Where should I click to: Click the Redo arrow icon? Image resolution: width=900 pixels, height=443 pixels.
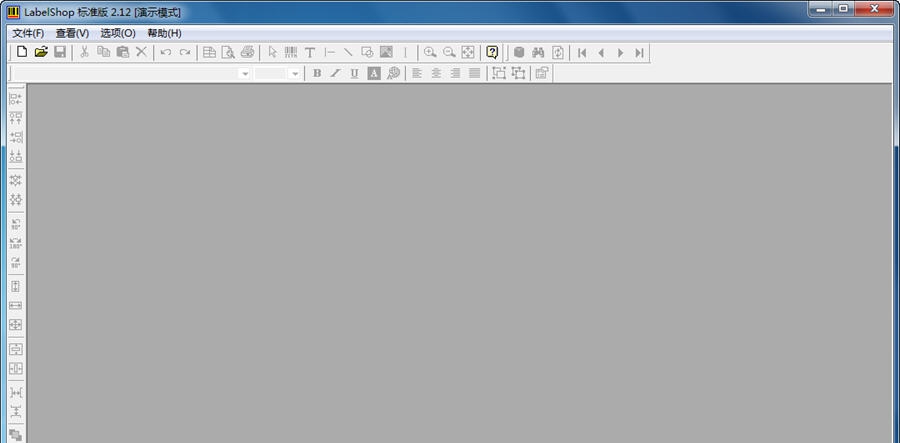tap(185, 52)
